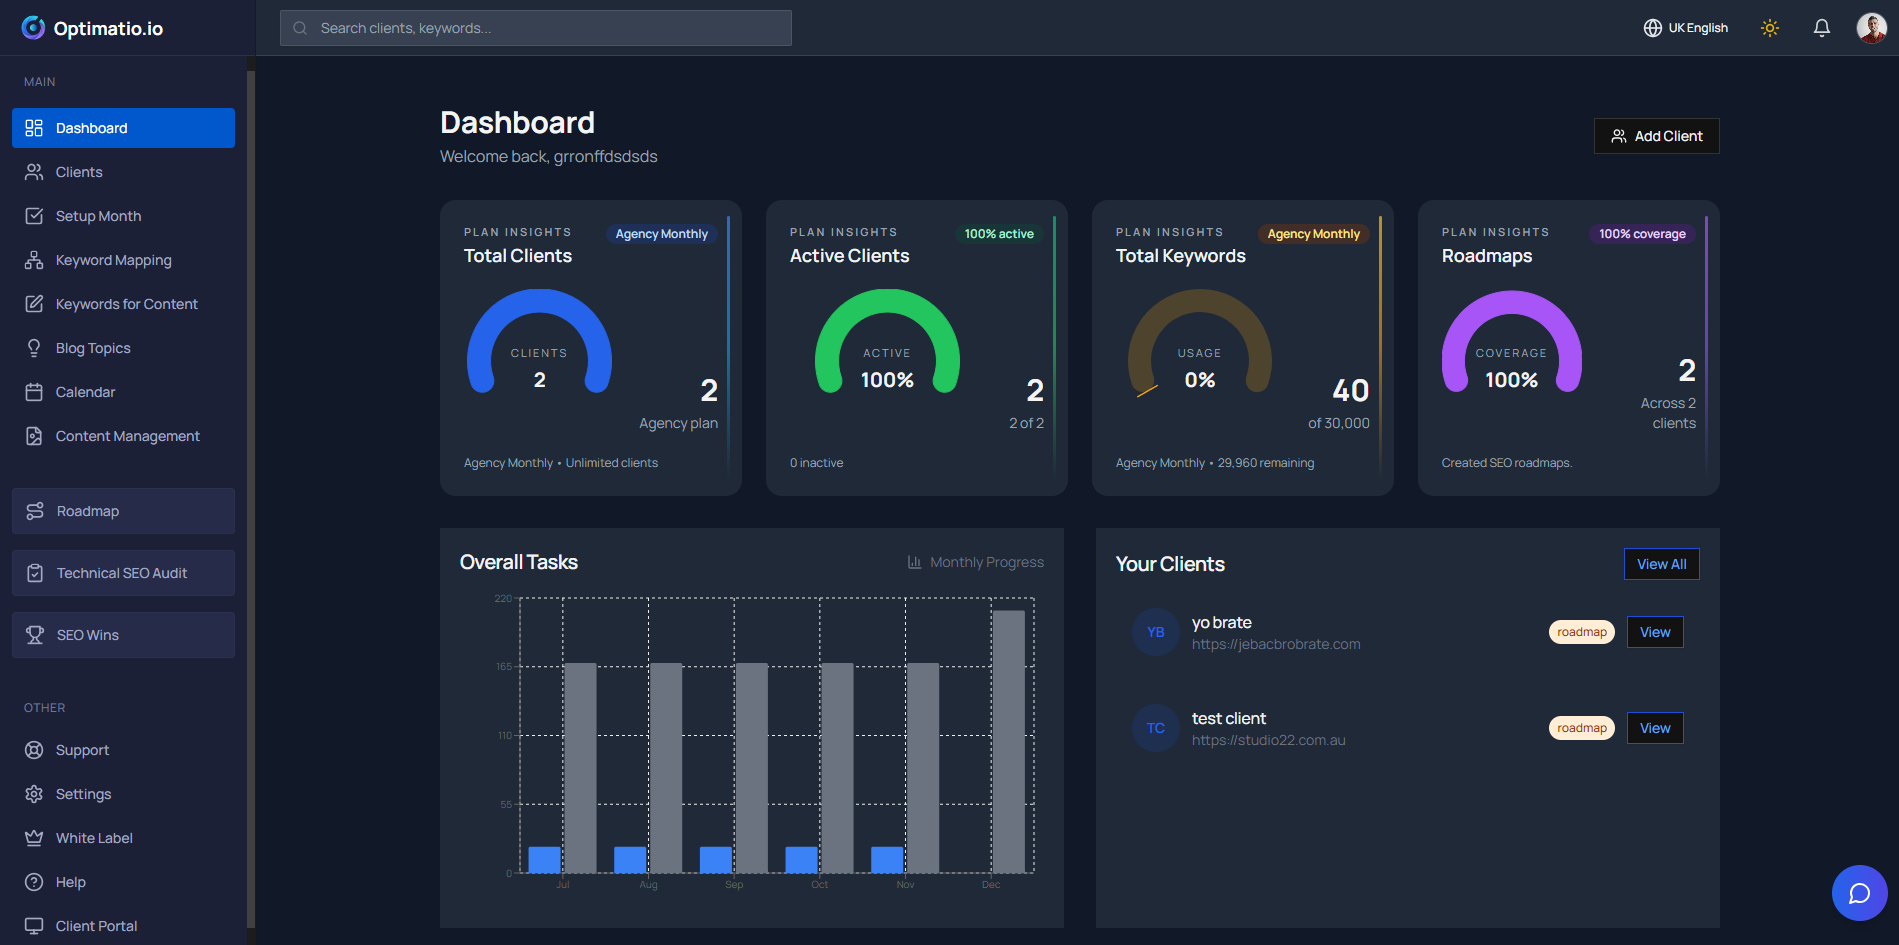Click the Add Client button
Image resolution: width=1899 pixels, height=945 pixels.
(1656, 135)
